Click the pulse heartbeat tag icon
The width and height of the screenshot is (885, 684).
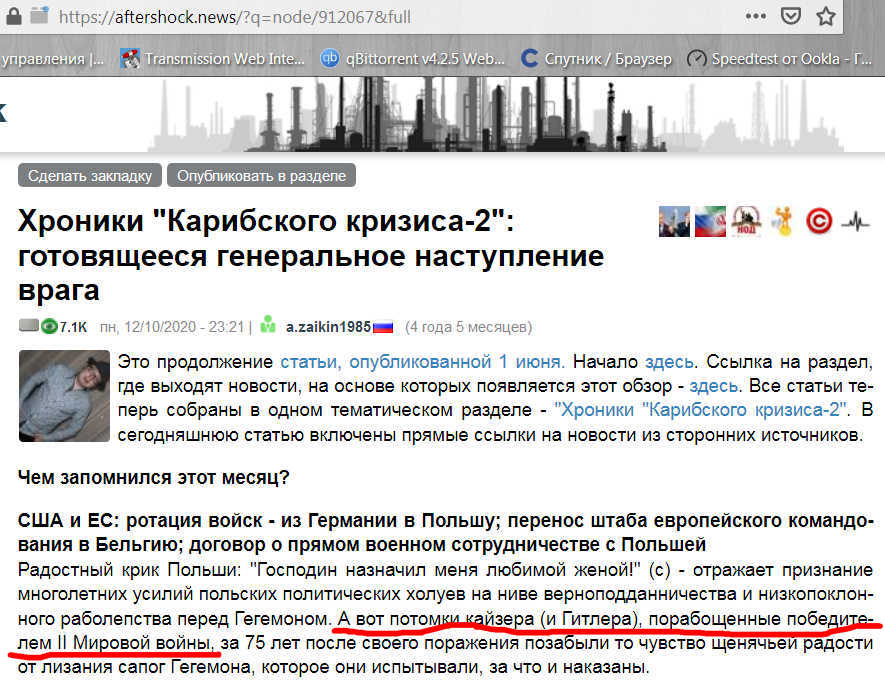pos(855,221)
